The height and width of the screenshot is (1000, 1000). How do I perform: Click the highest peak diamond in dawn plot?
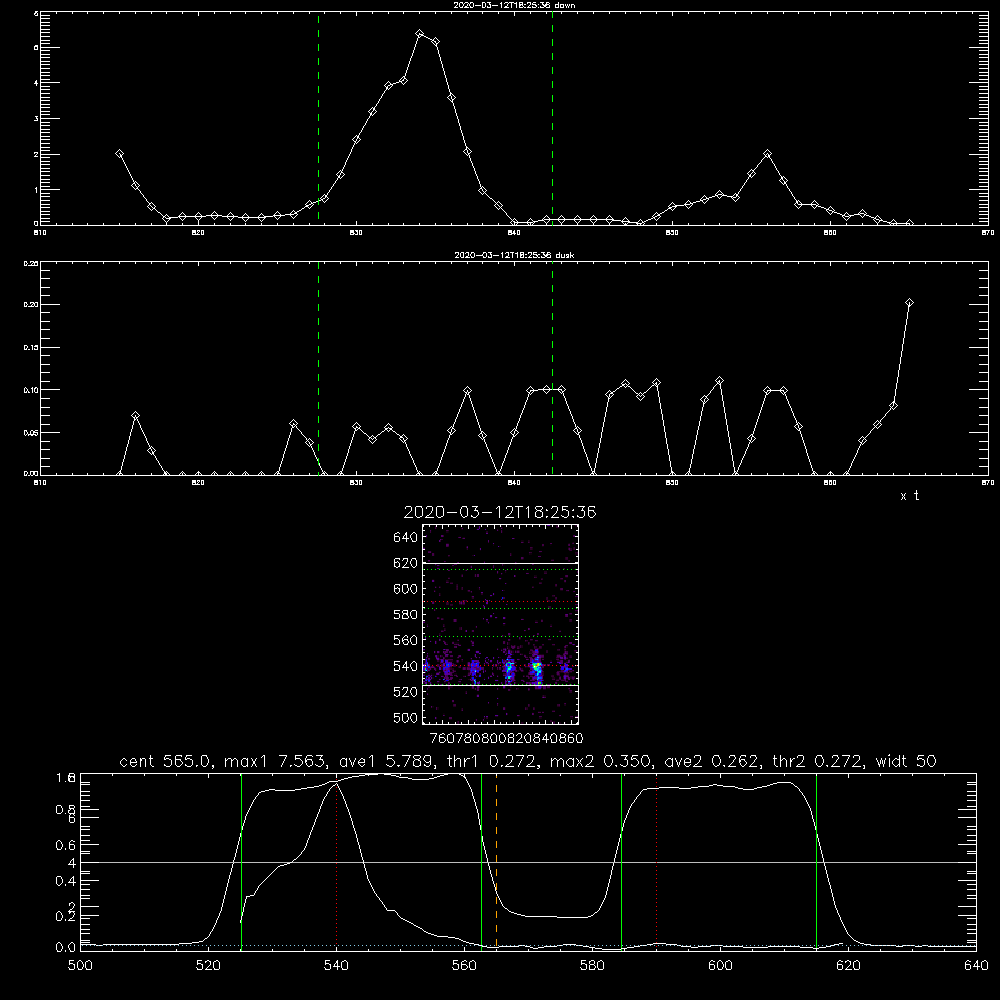pos(419,33)
